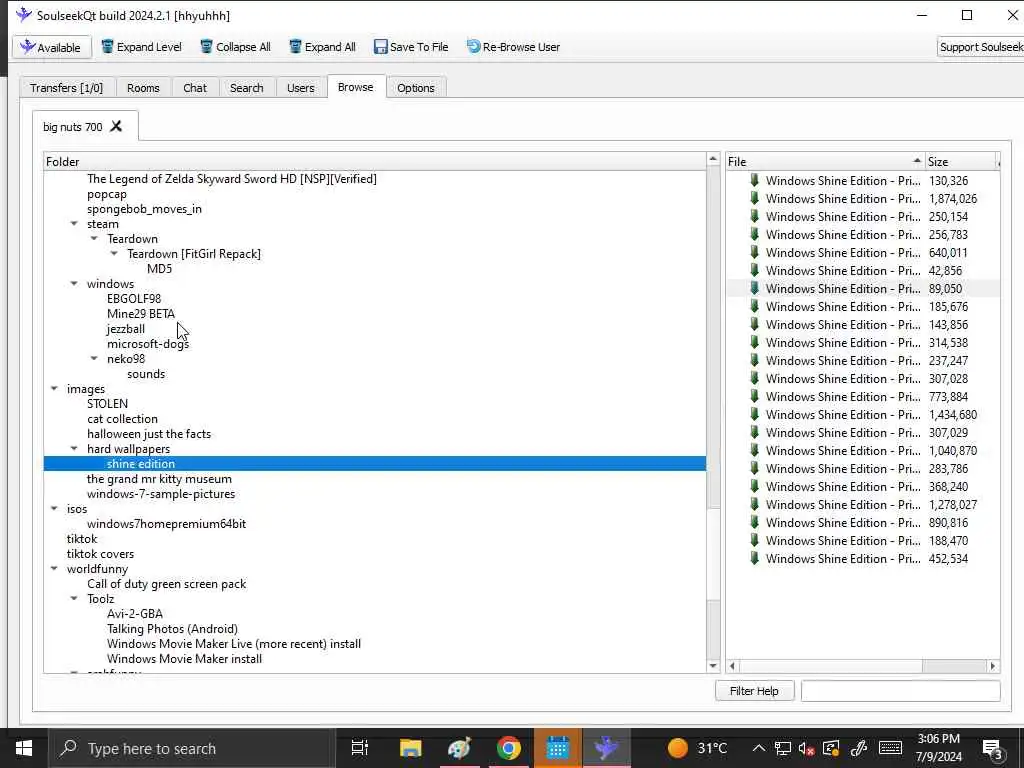The height and width of the screenshot is (768, 1024).
Task: Collapse Teardown [FitGirl Repack] folder arrow
Action: coord(114,253)
